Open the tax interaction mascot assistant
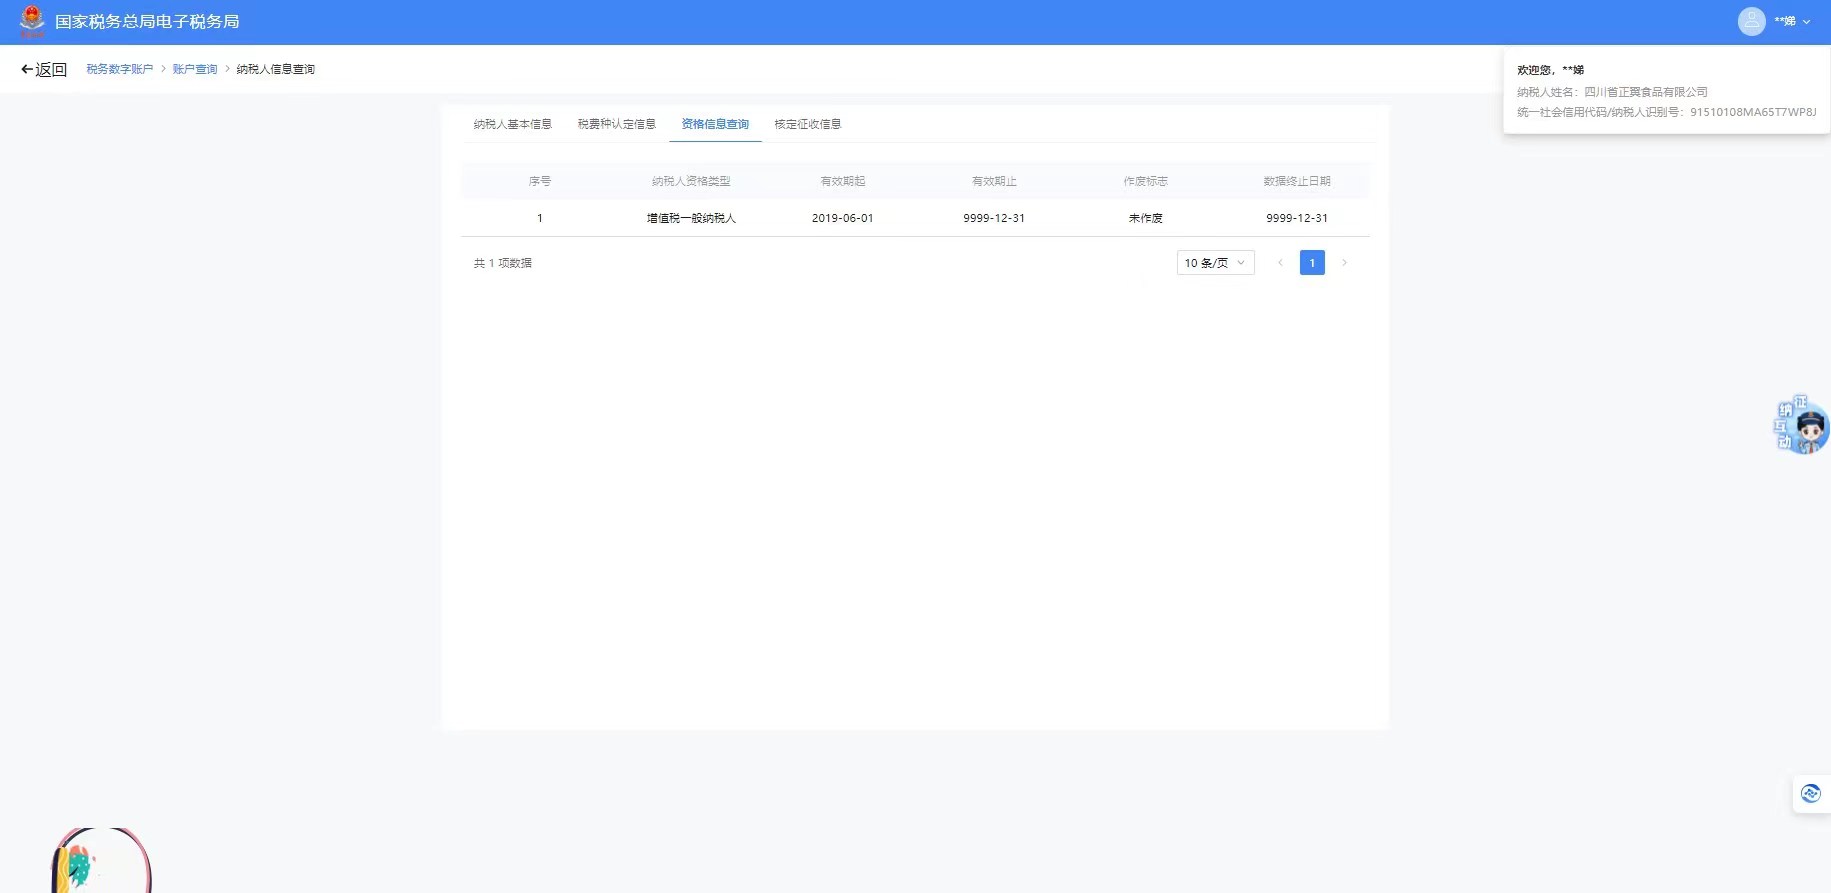Screen dimensions: 1831x893 click(x=1801, y=426)
